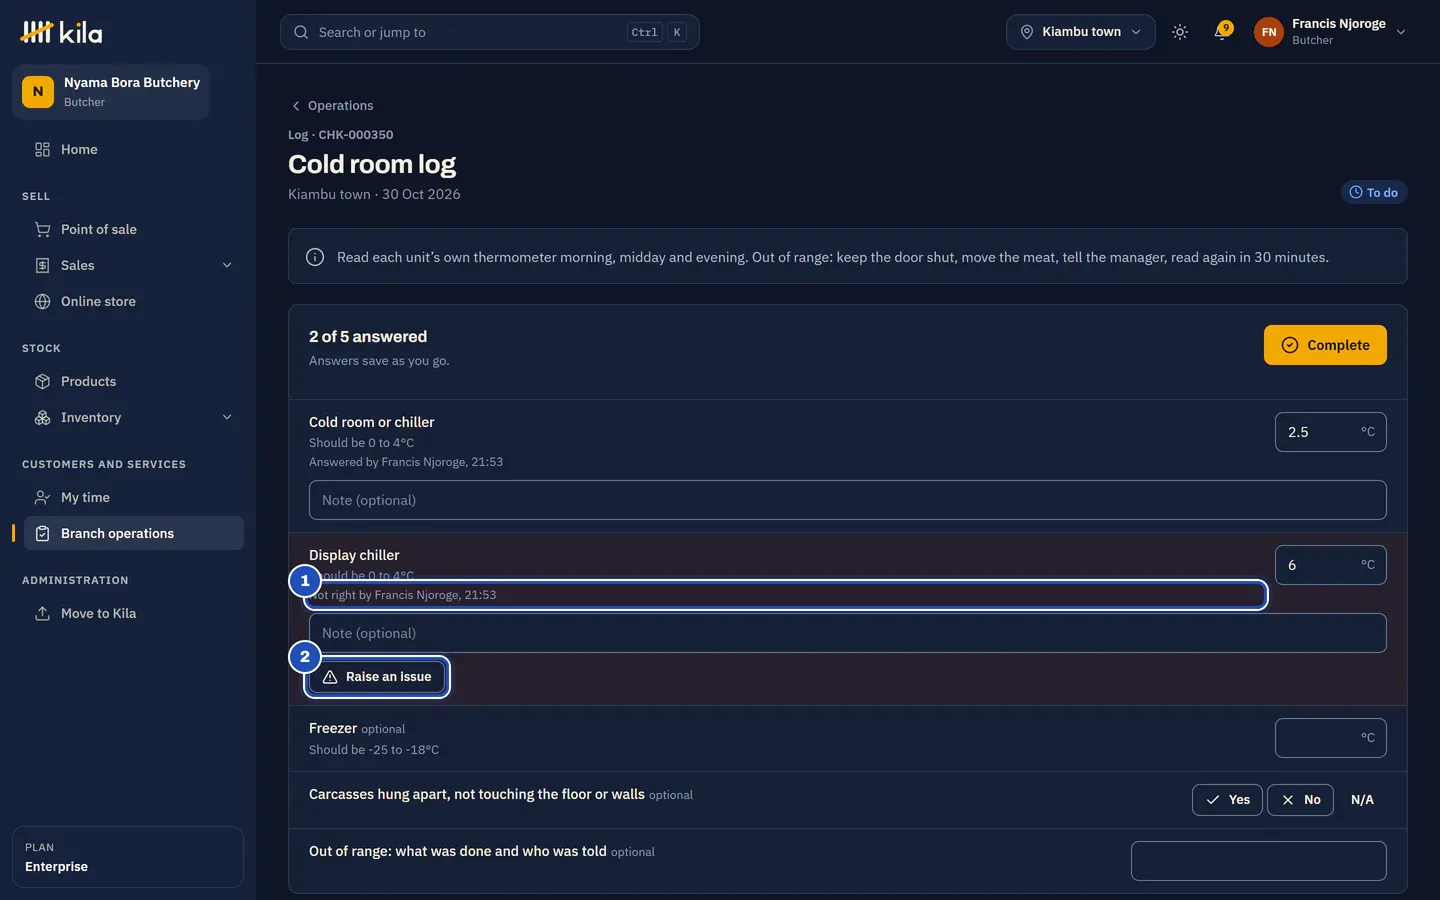
Task: Click the Enterprise plan card
Action: pyautogui.click(x=128, y=857)
